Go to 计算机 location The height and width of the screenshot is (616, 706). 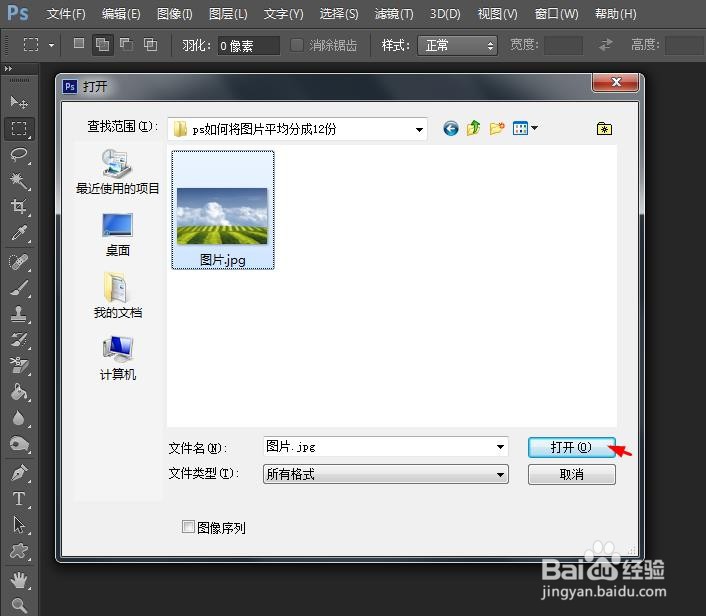(x=118, y=358)
